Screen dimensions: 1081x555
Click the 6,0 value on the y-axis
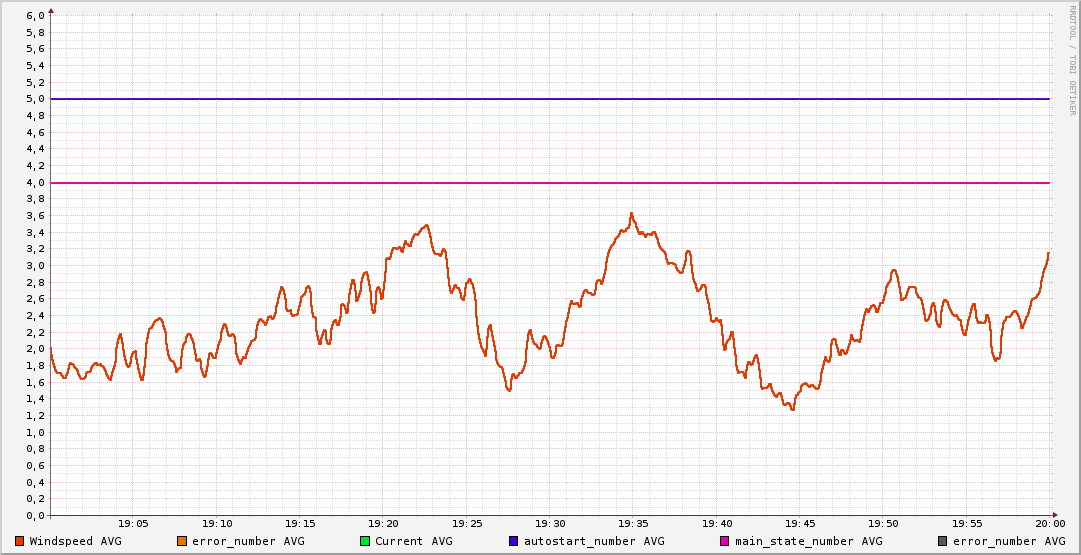click(36, 16)
